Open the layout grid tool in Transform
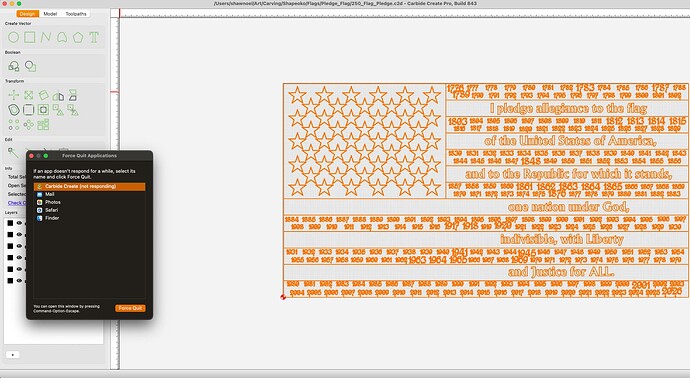The height and width of the screenshot is (378, 690). pos(43,125)
